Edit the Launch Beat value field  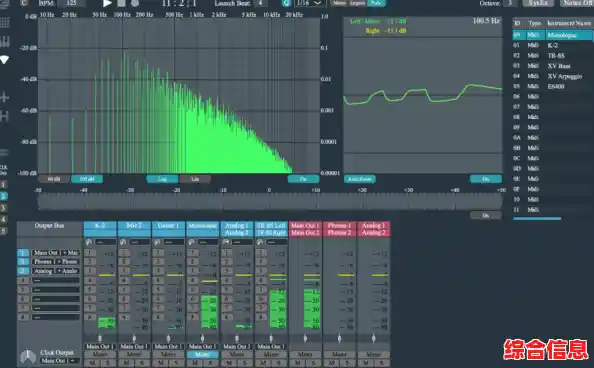click(261, 3)
